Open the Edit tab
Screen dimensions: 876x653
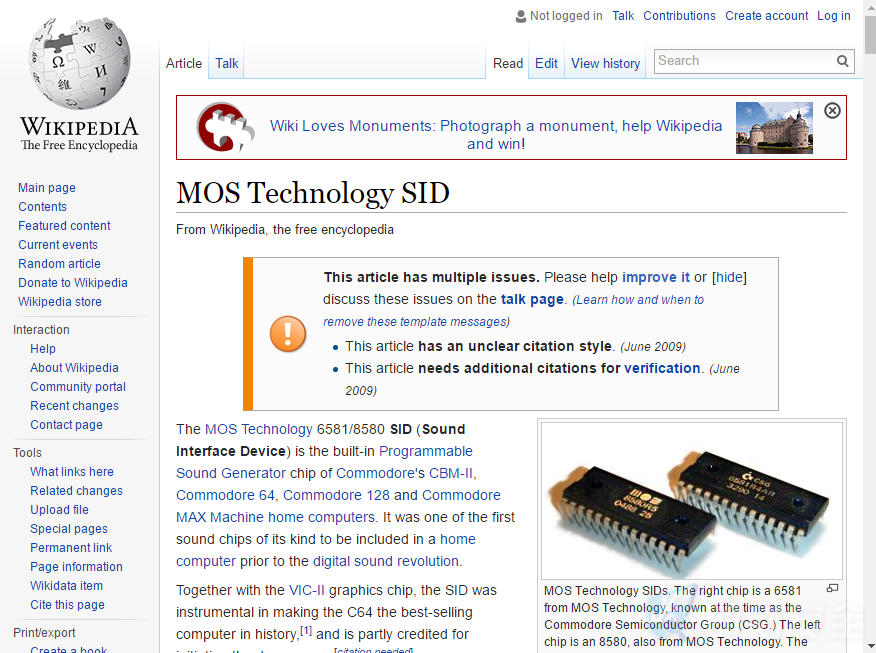(546, 64)
